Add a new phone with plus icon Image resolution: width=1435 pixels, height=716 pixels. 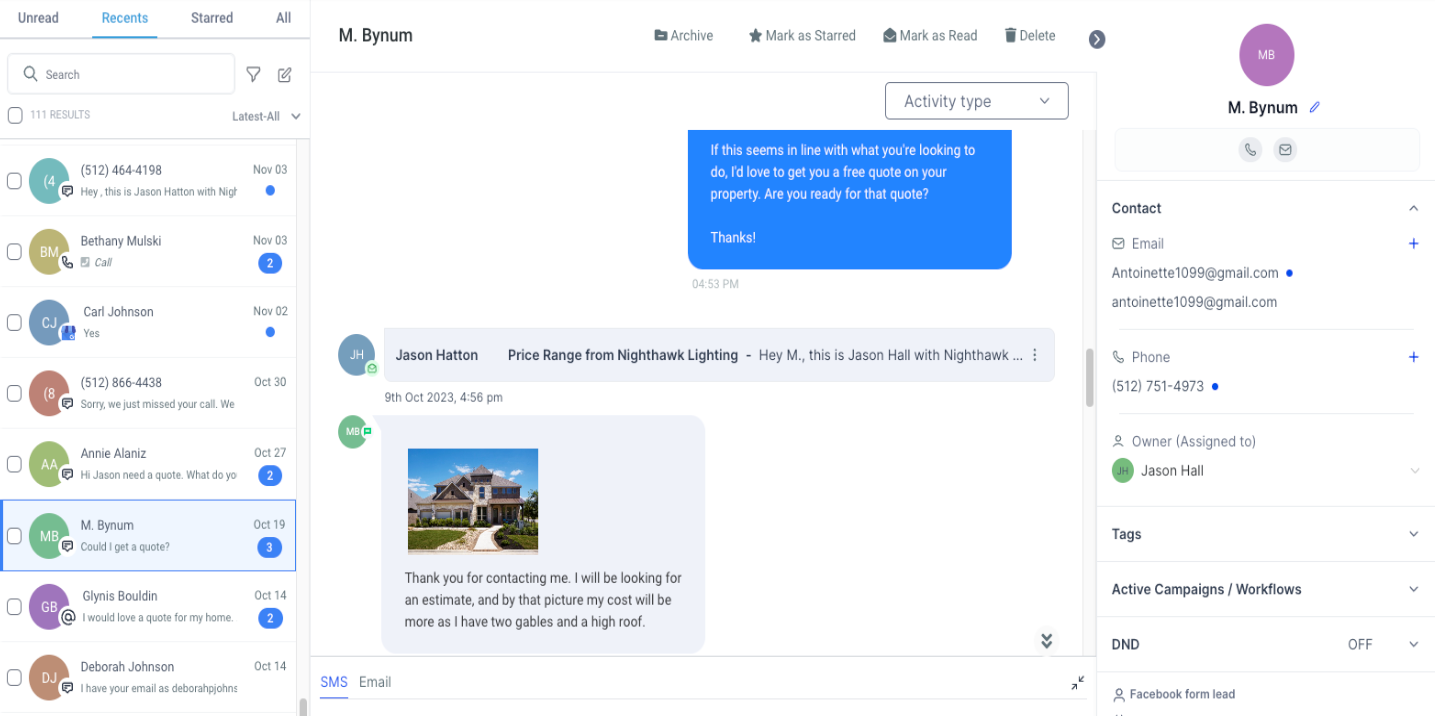(1413, 357)
